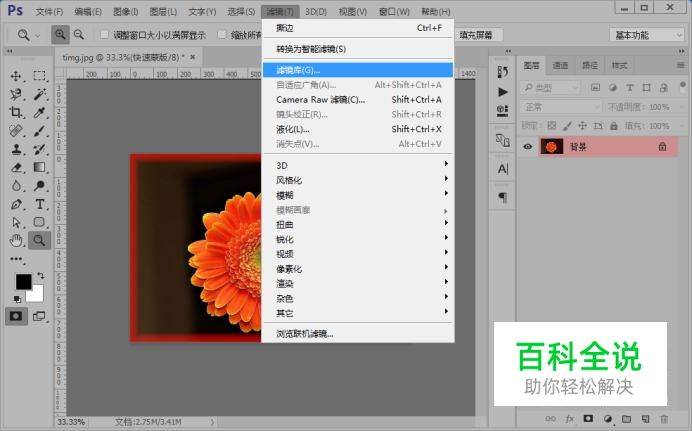Click the 填充屏幕 button

point(478,35)
